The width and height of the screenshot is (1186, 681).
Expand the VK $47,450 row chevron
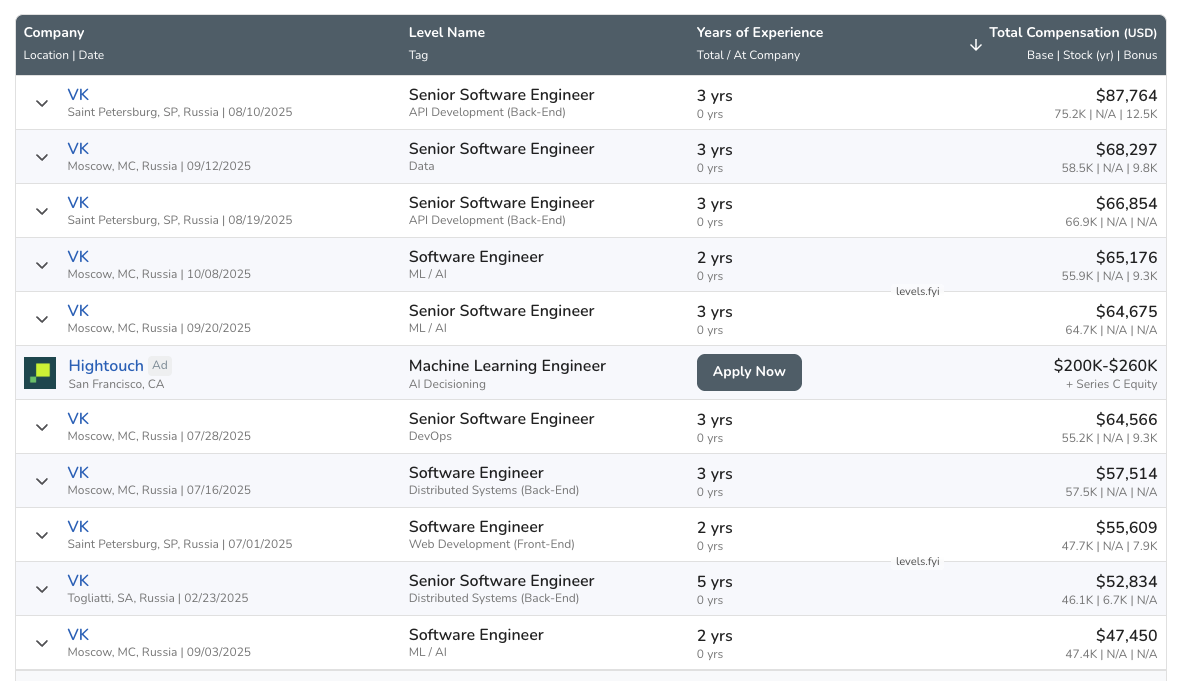pyautogui.click(x=42, y=643)
